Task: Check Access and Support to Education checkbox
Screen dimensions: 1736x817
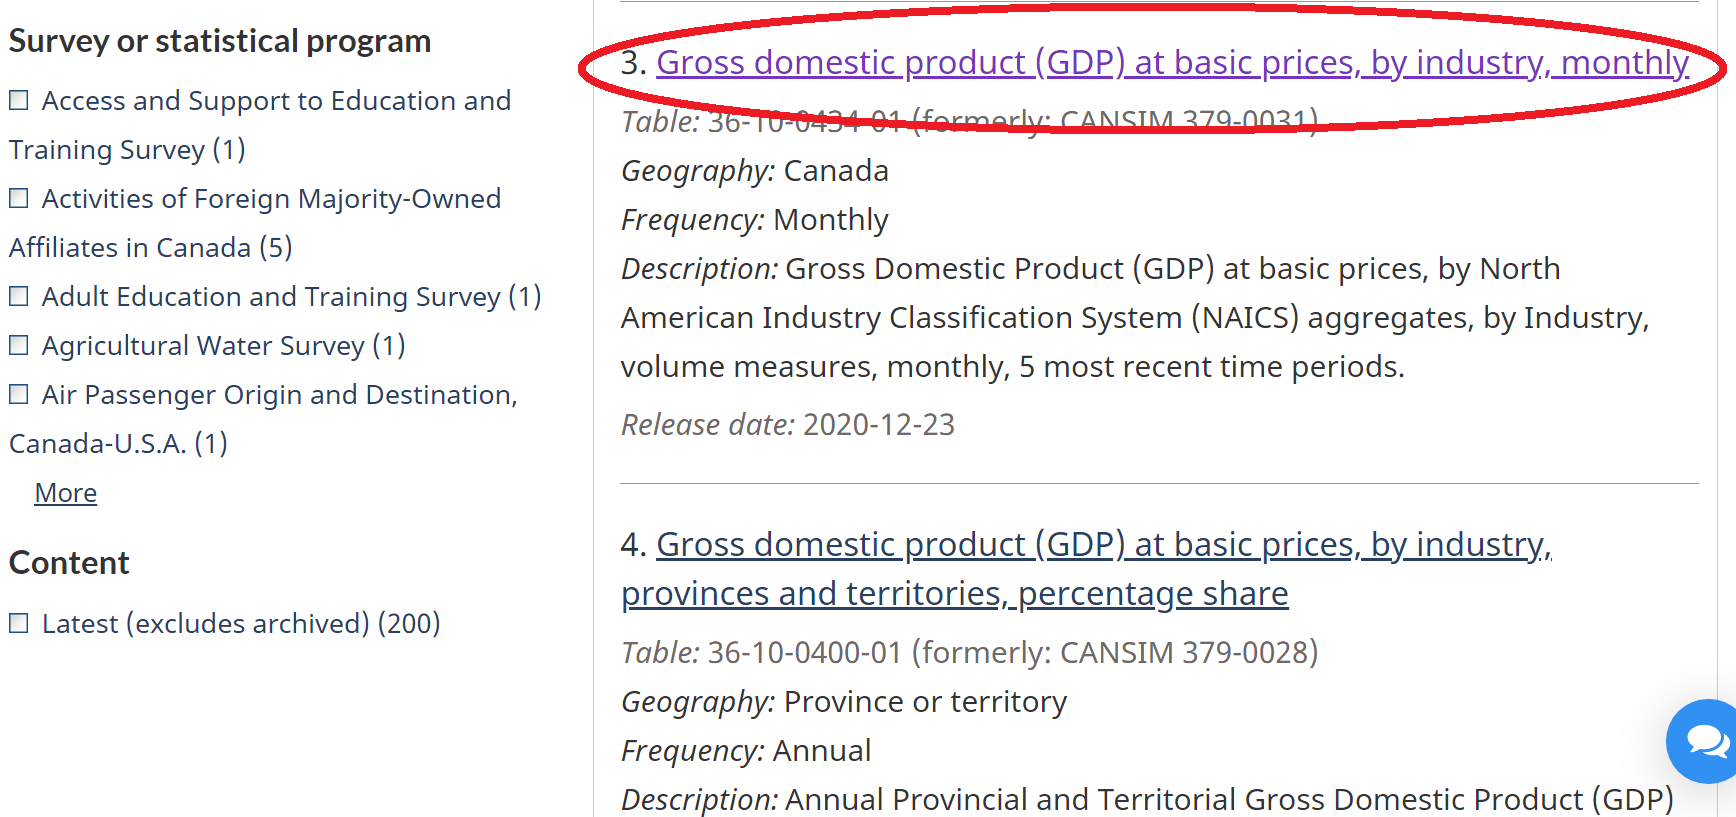Action: pos(19,100)
